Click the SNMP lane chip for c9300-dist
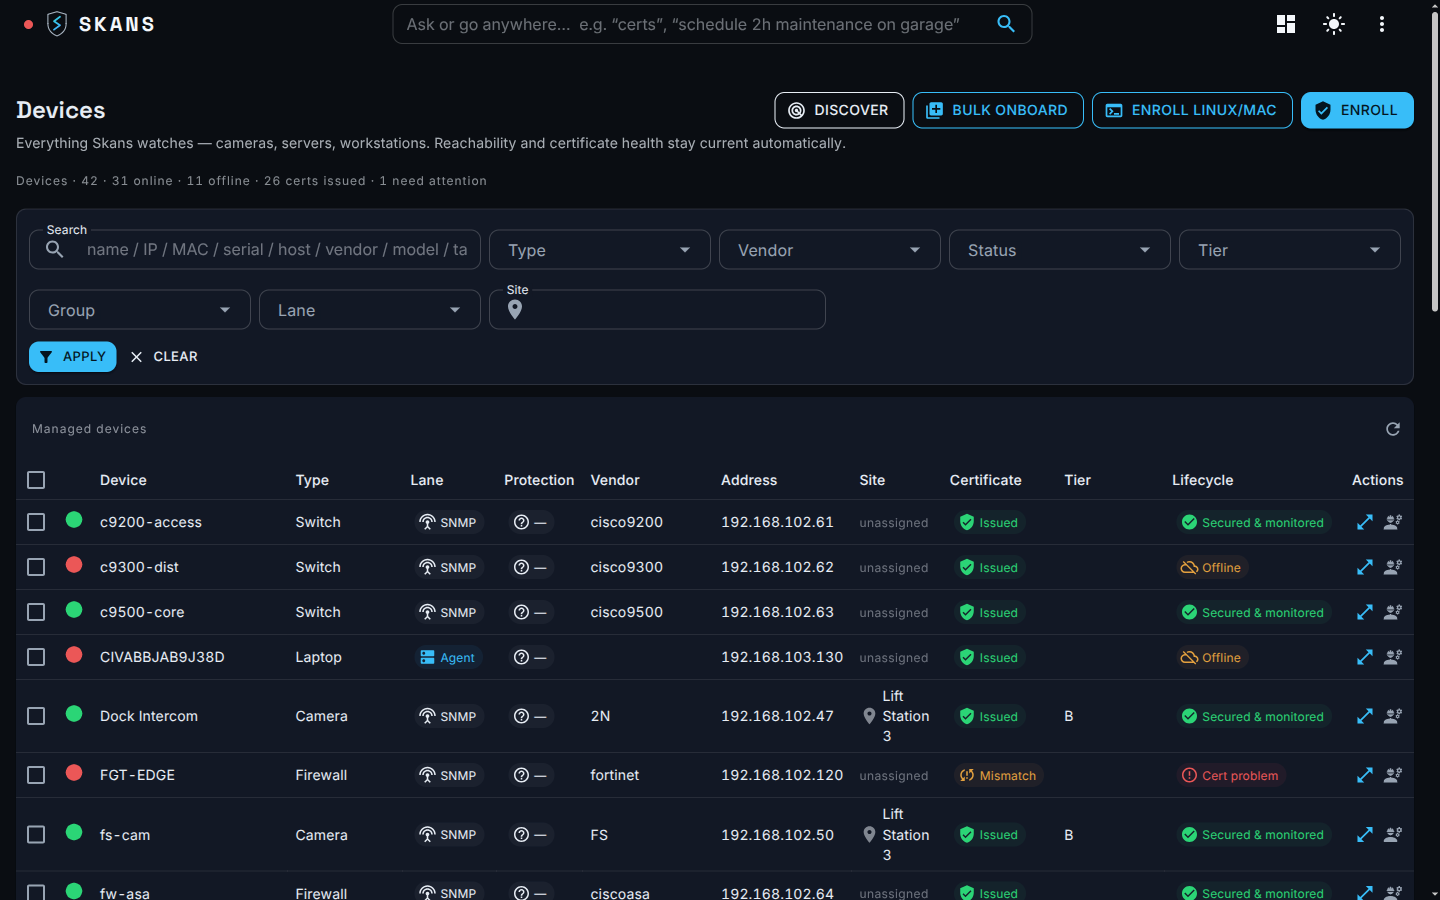Image resolution: width=1440 pixels, height=900 pixels. pyautogui.click(x=448, y=567)
